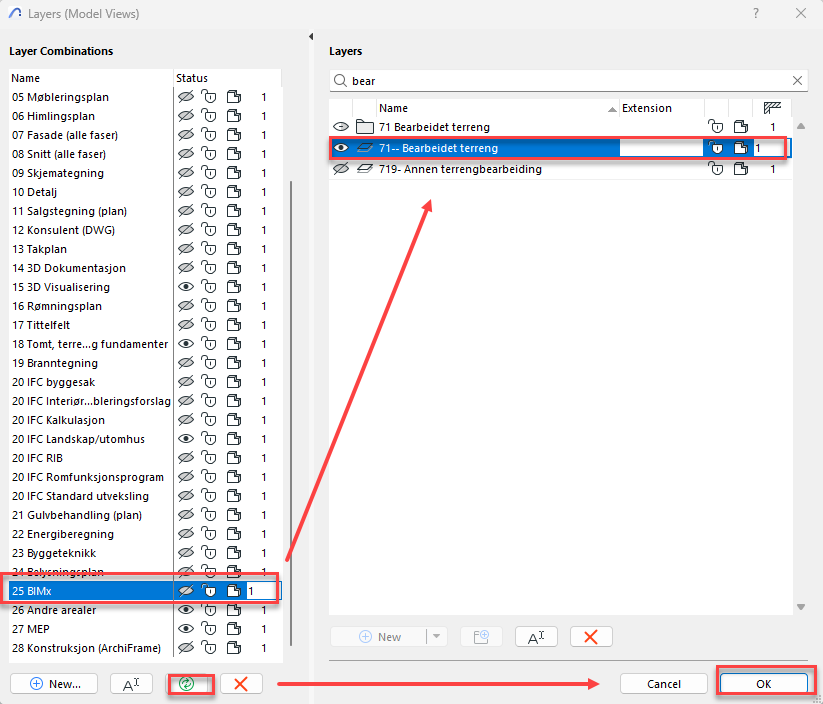Click the layer search field containing bear
This screenshot has width=823, height=704.
[x=565, y=80]
